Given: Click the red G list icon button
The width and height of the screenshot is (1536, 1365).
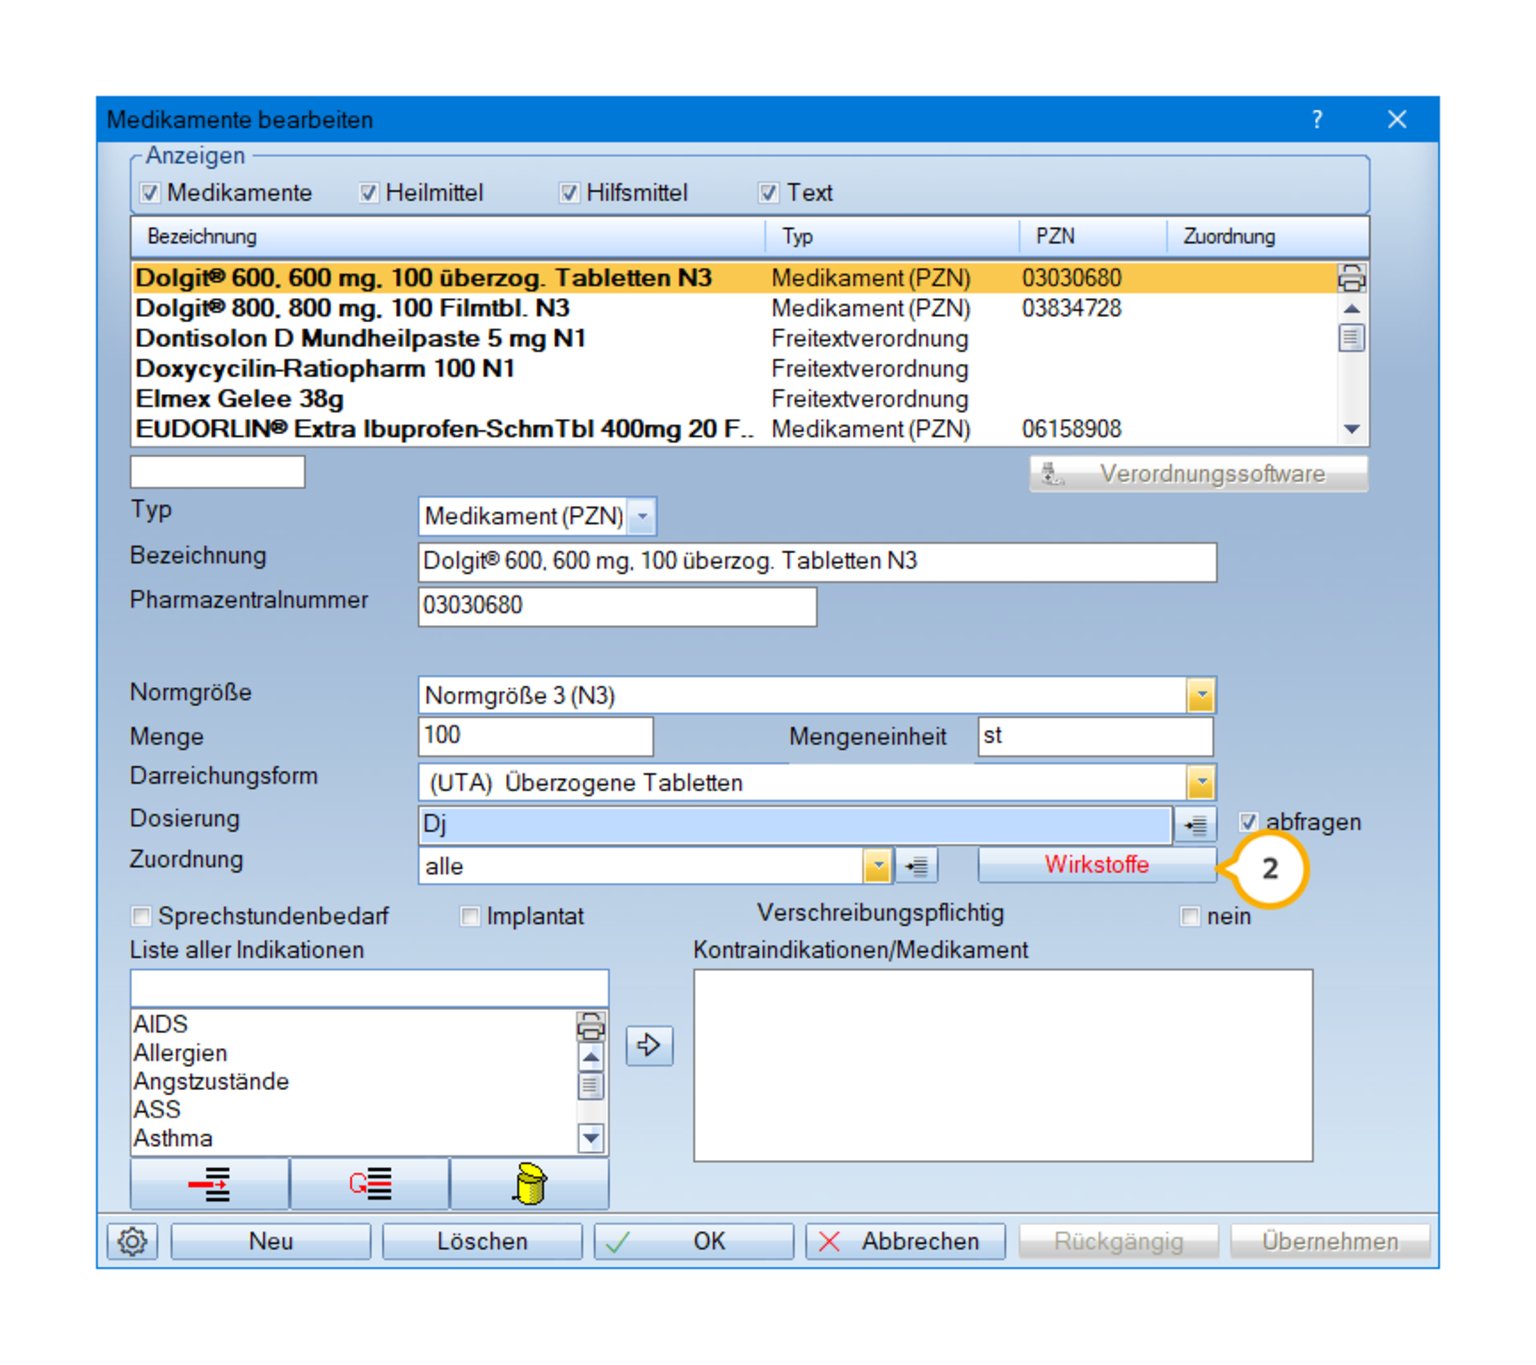Looking at the screenshot, I should [370, 1184].
